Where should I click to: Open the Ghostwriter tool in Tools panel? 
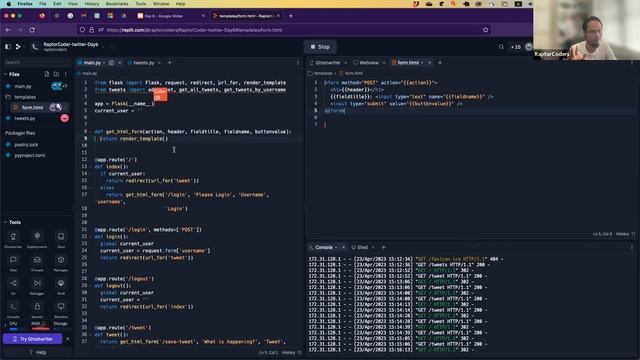tap(13, 240)
